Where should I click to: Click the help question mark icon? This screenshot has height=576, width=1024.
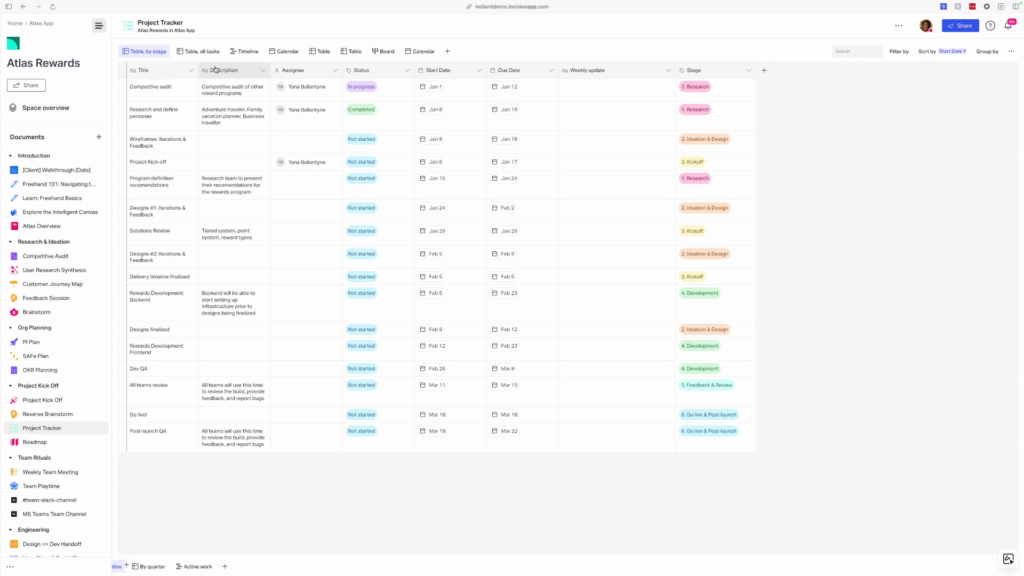(990, 25)
